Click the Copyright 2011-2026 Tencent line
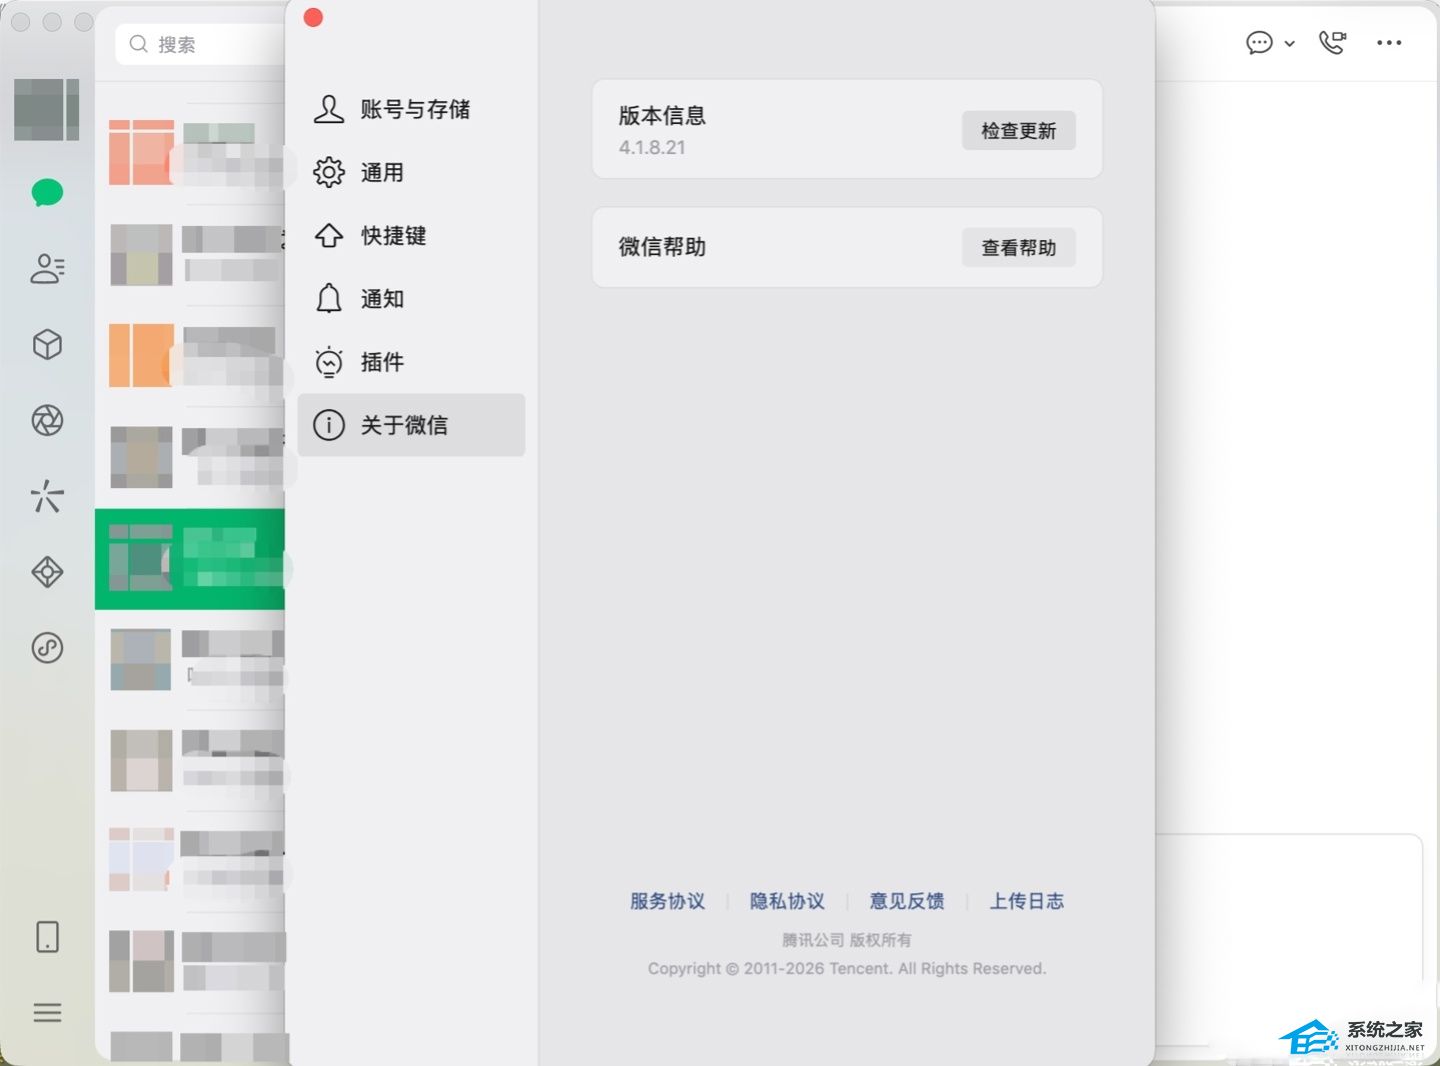Image resolution: width=1440 pixels, height=1066 pixels. [847, 968]
